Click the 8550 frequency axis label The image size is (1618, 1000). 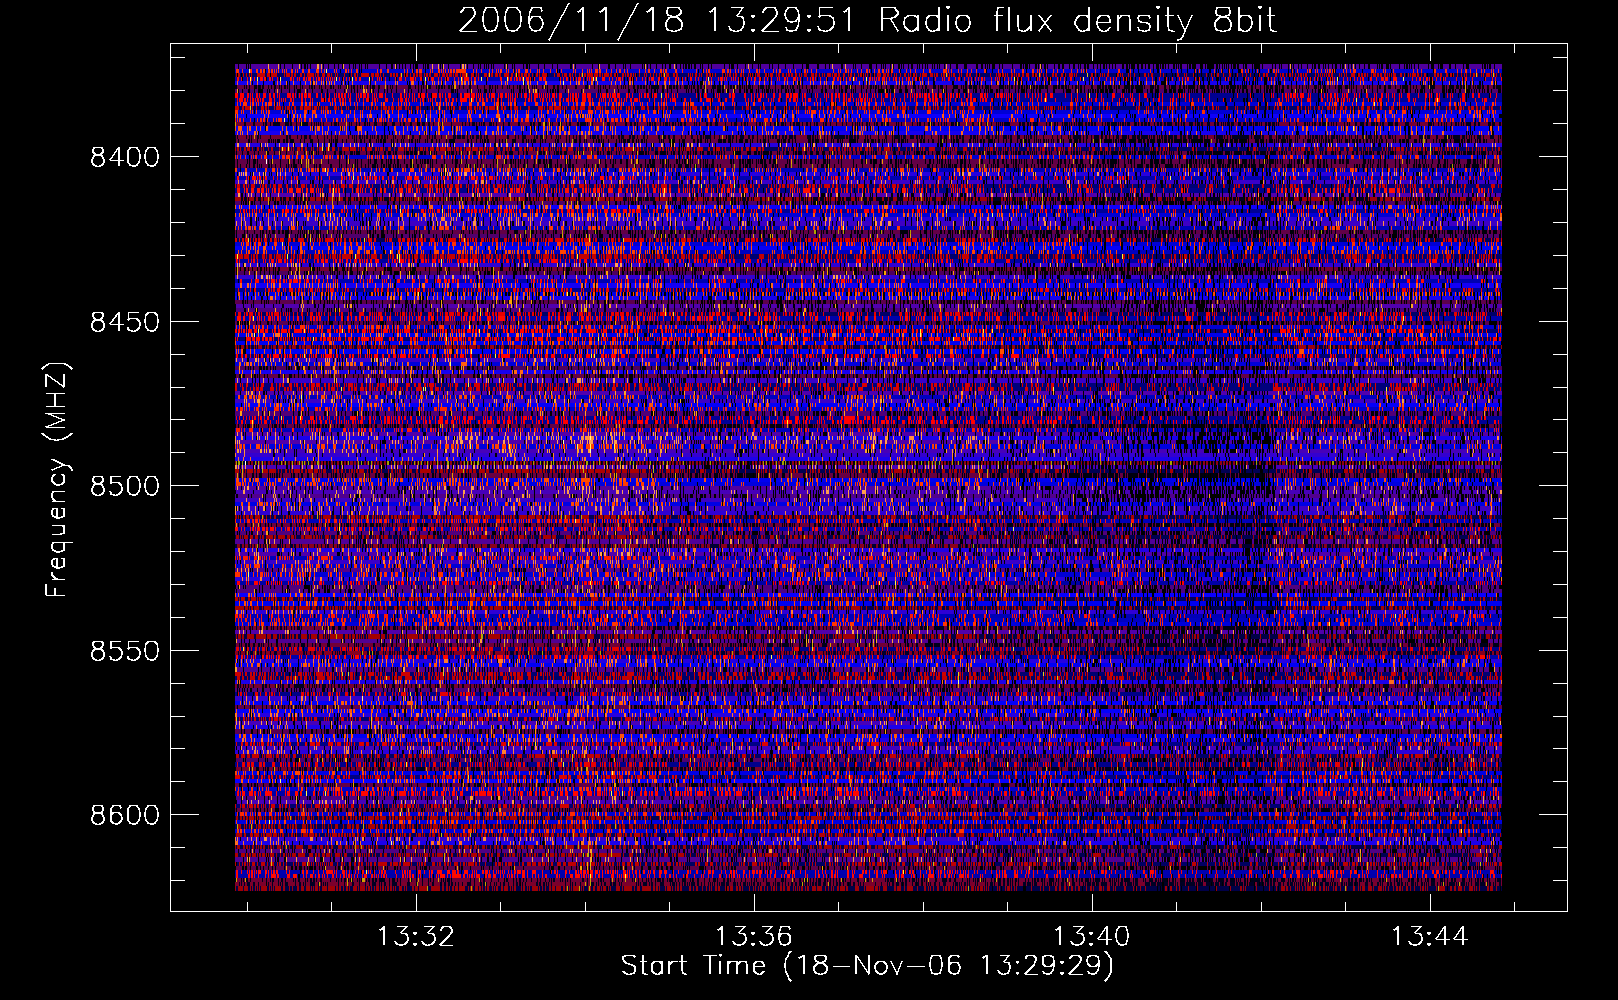click(x=124, y=651)
